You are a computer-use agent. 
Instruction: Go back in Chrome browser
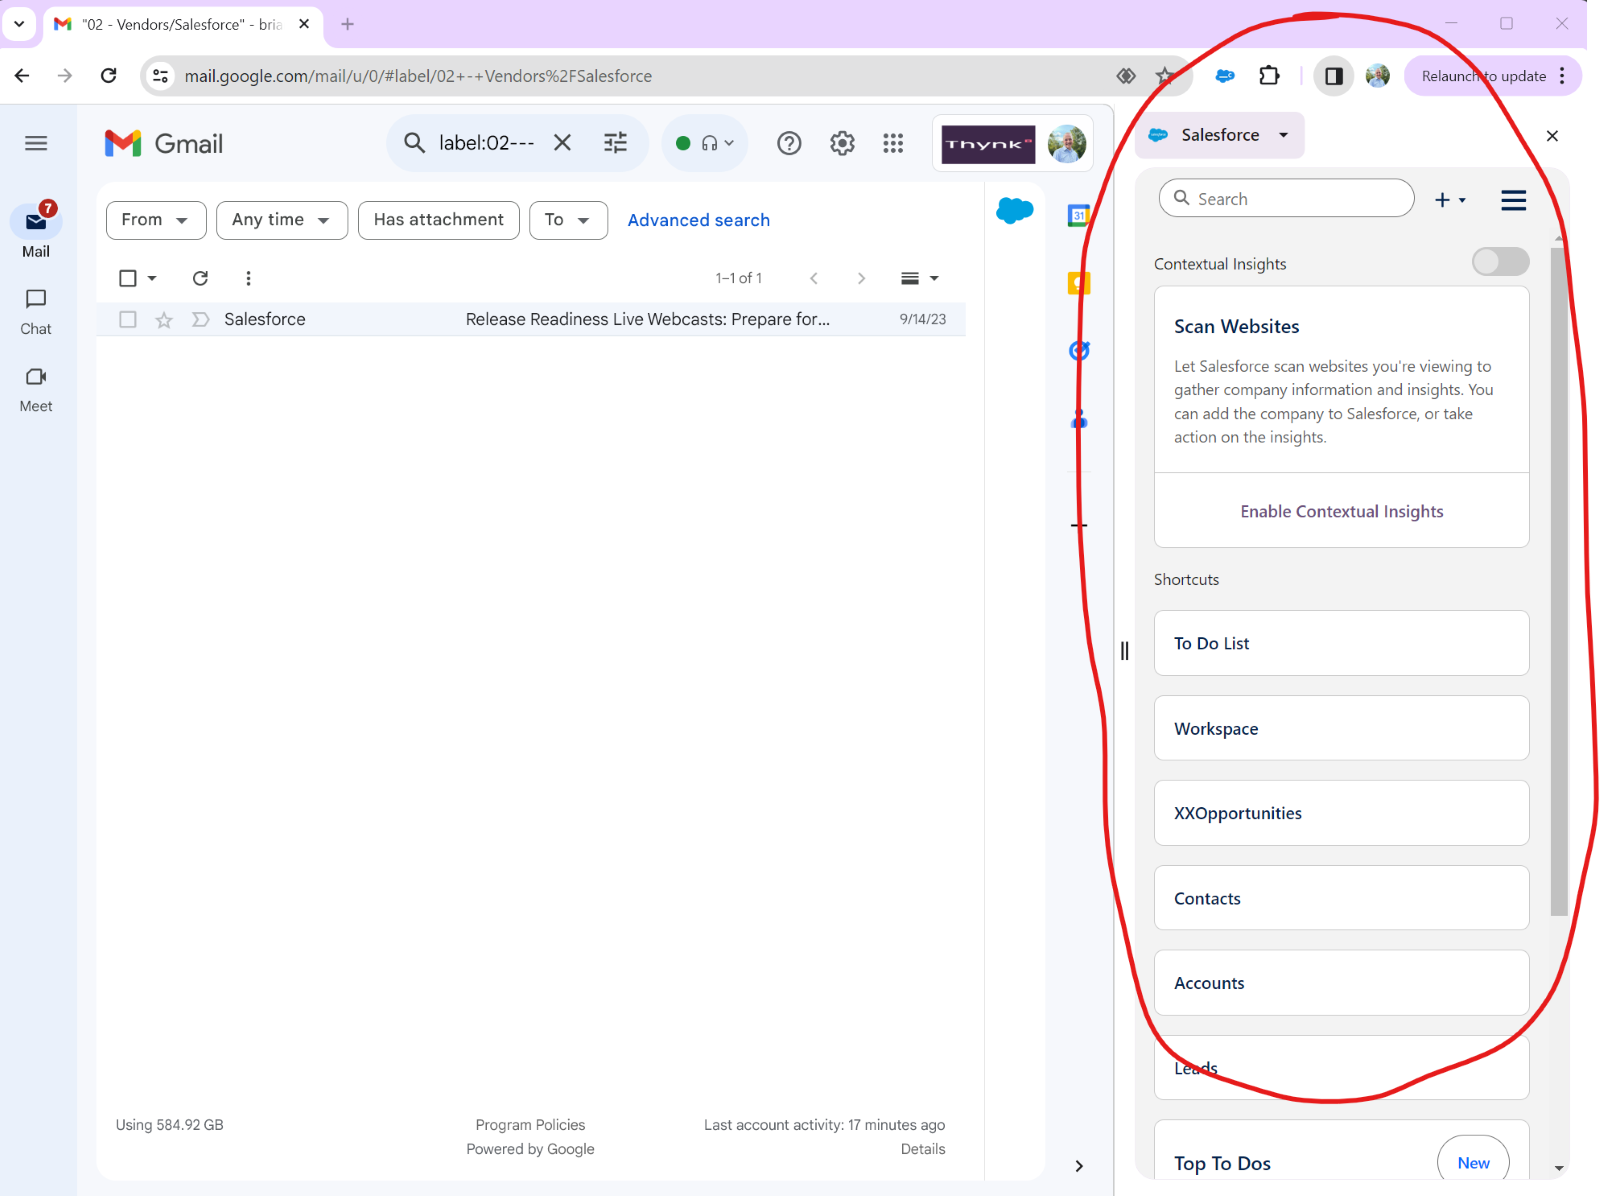pos(22,76)
